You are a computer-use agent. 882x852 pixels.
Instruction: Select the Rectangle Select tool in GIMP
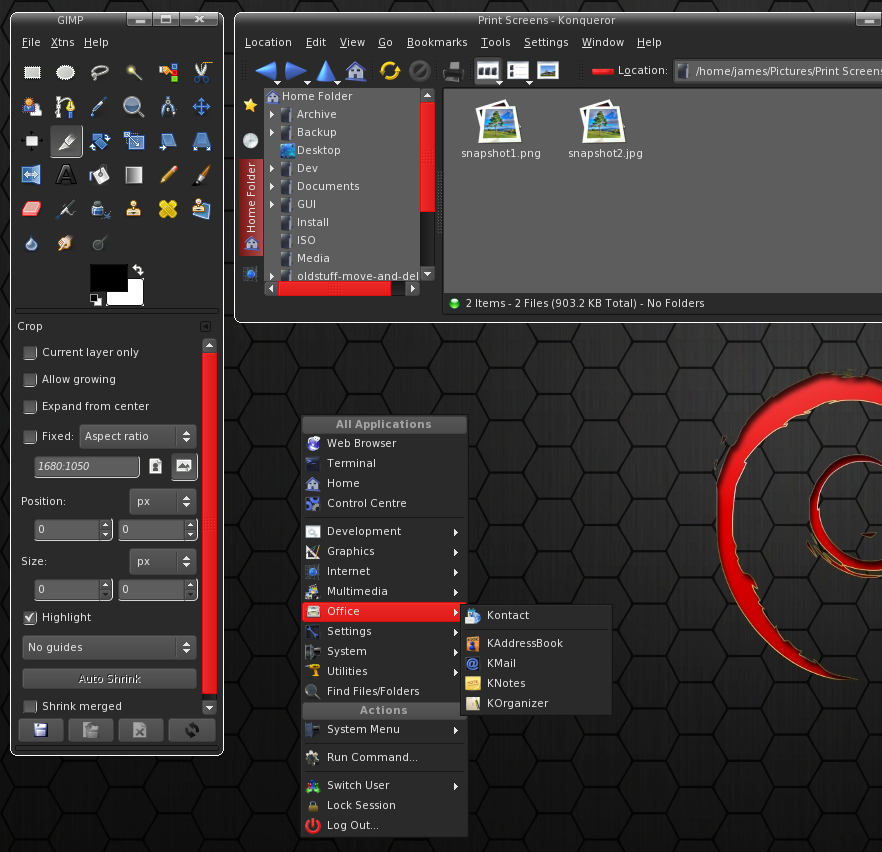(x=32, y=72)
